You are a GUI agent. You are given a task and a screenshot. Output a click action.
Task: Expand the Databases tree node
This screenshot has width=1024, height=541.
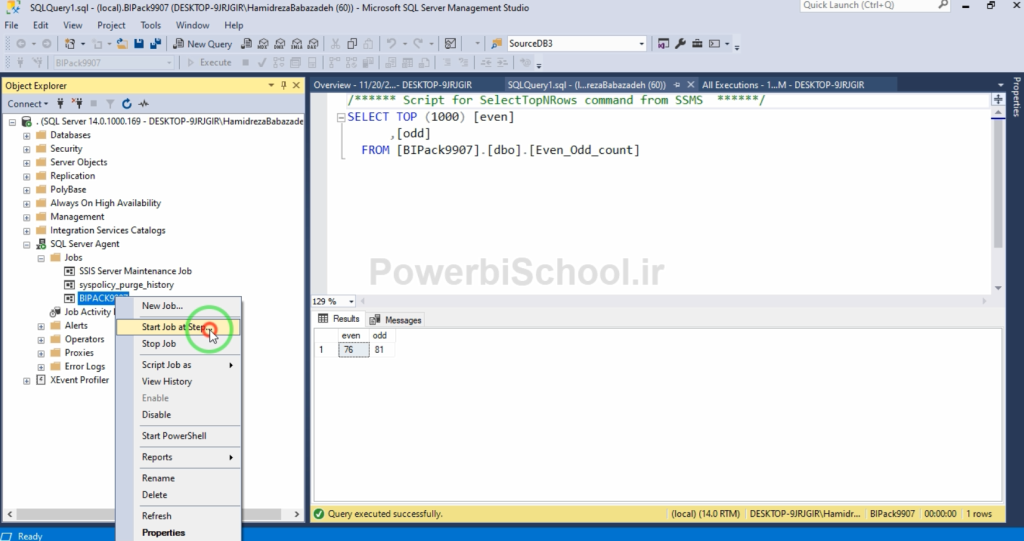coord(27,135)
